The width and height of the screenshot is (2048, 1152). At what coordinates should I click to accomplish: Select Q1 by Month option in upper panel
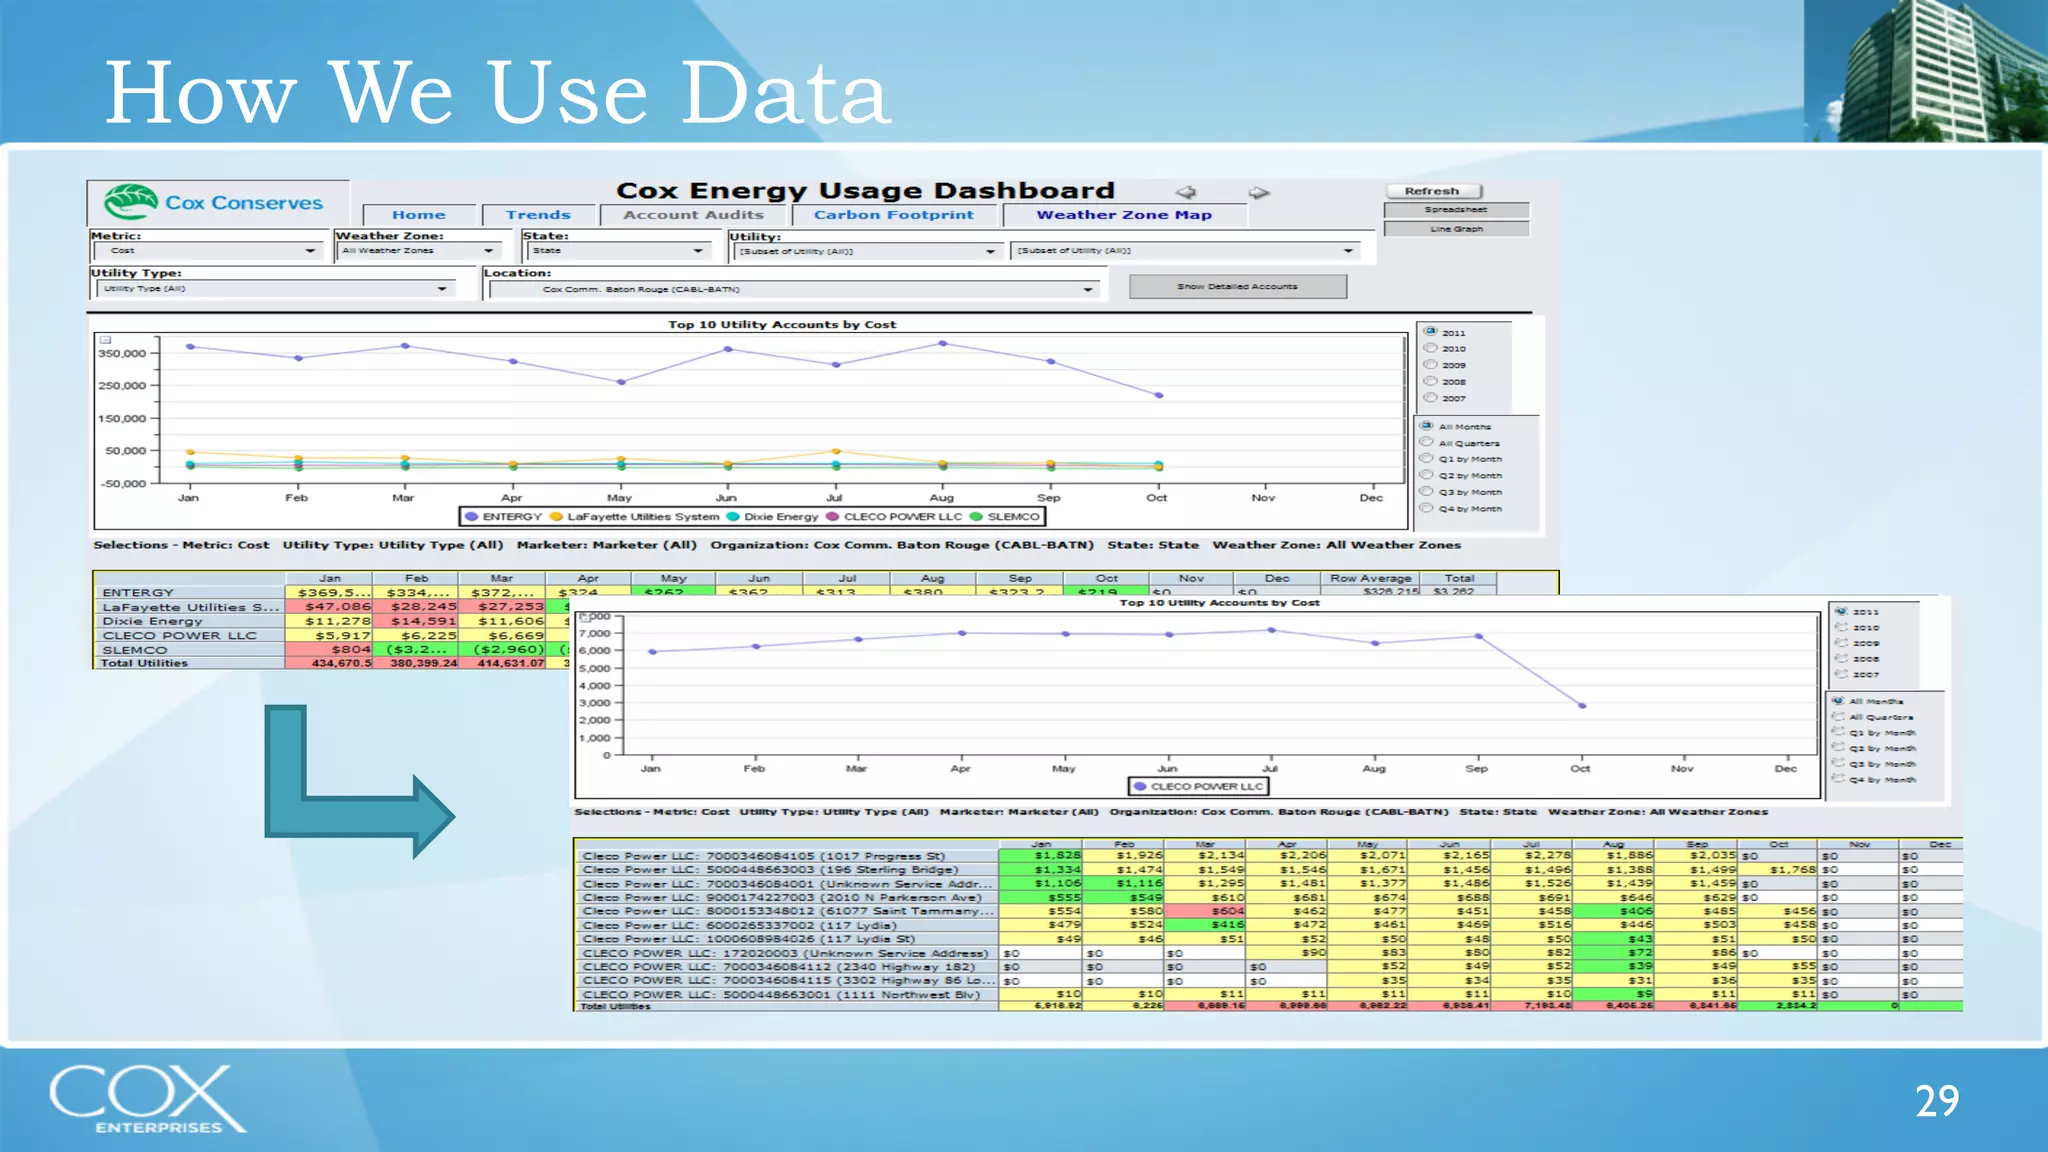[x=1427, y=459]
